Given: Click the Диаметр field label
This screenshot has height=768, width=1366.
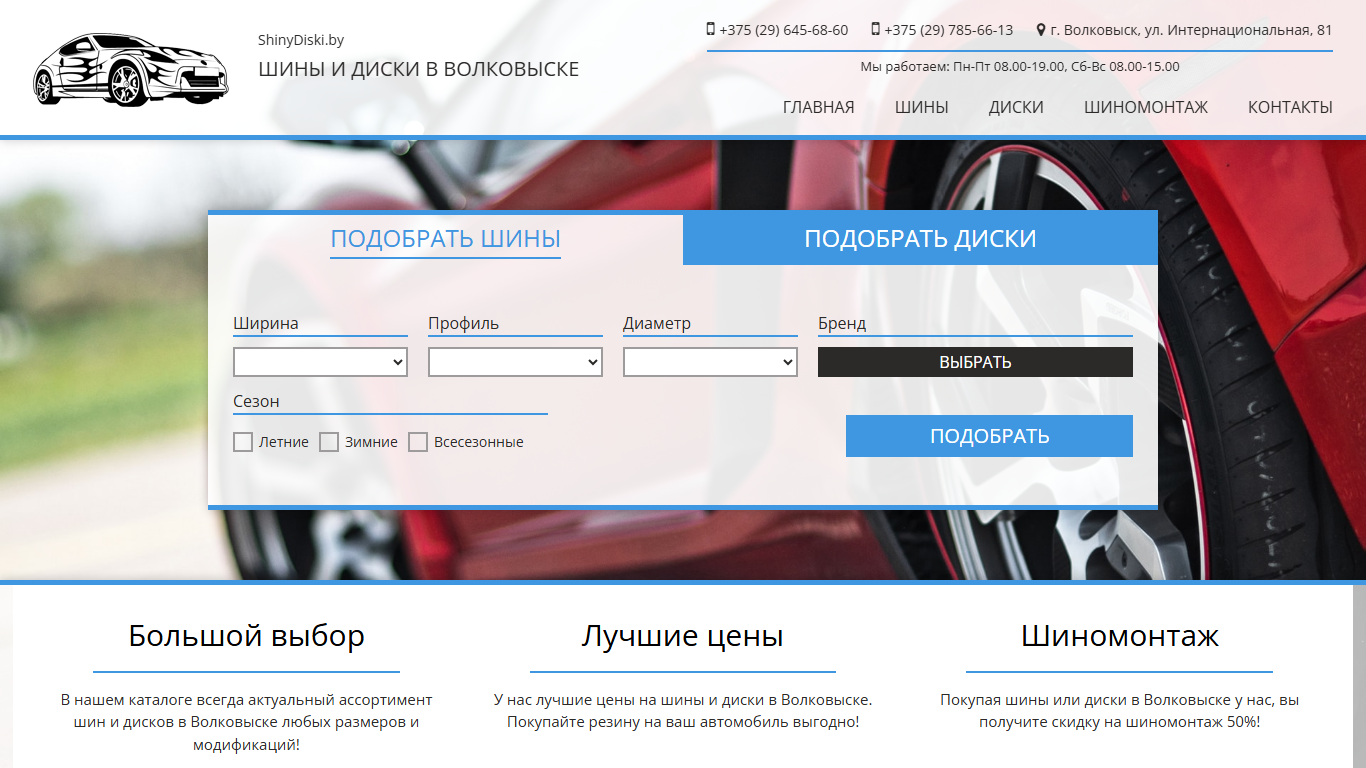Looking at the screenshot, I should pos(657,324).
